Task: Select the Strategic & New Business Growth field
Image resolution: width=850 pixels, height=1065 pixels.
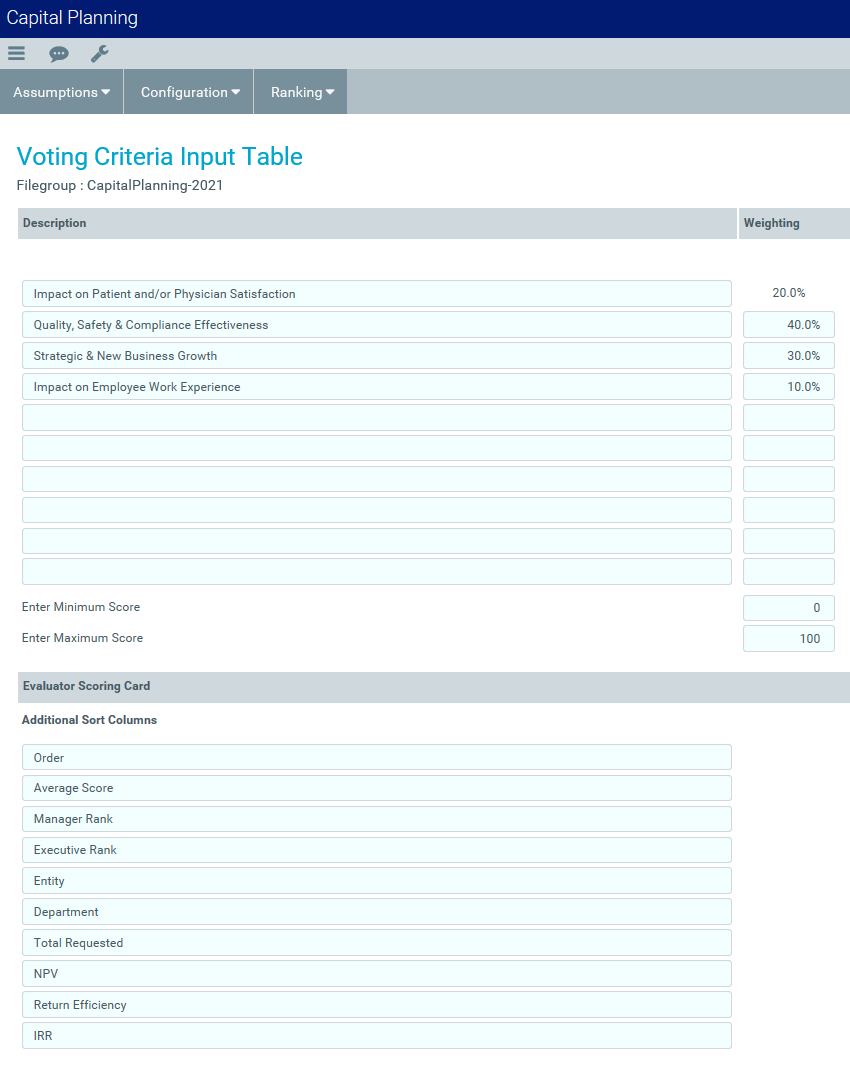Action: 376,356
